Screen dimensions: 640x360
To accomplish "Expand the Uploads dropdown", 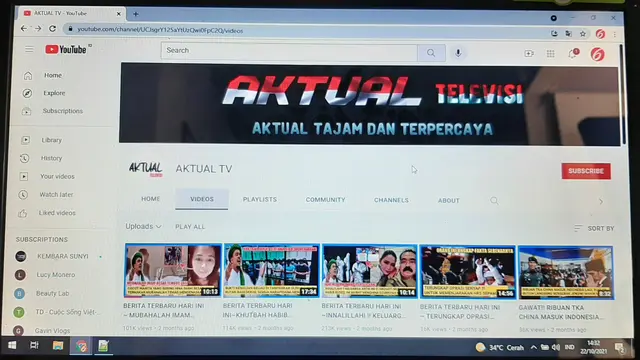I will [143, 227].
